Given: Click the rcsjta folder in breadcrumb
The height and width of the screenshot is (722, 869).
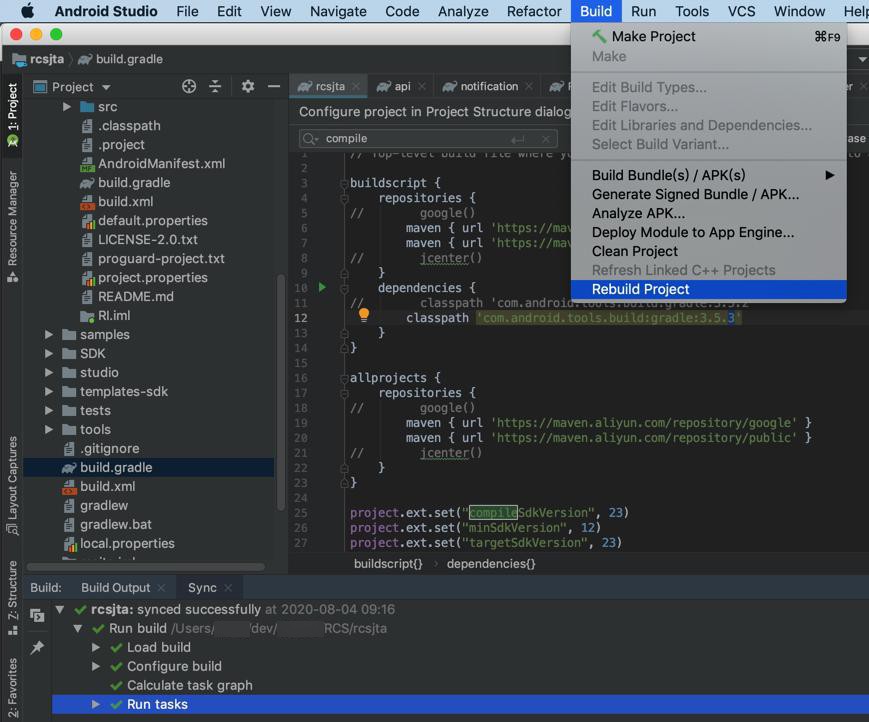Looking at the screenshot, I should 38,59.
